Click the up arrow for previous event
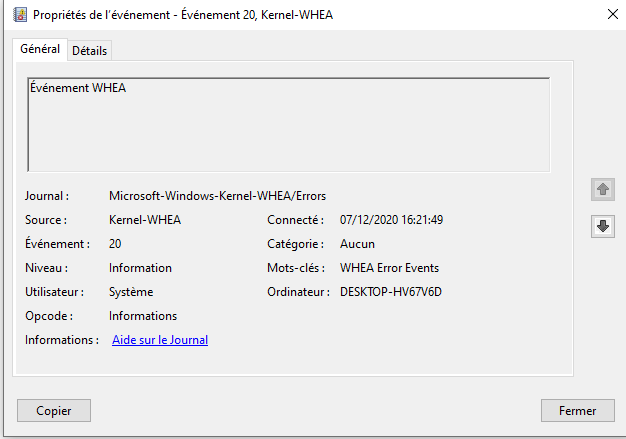This screenshot has height=439, width=626. [x=602, y=190]
